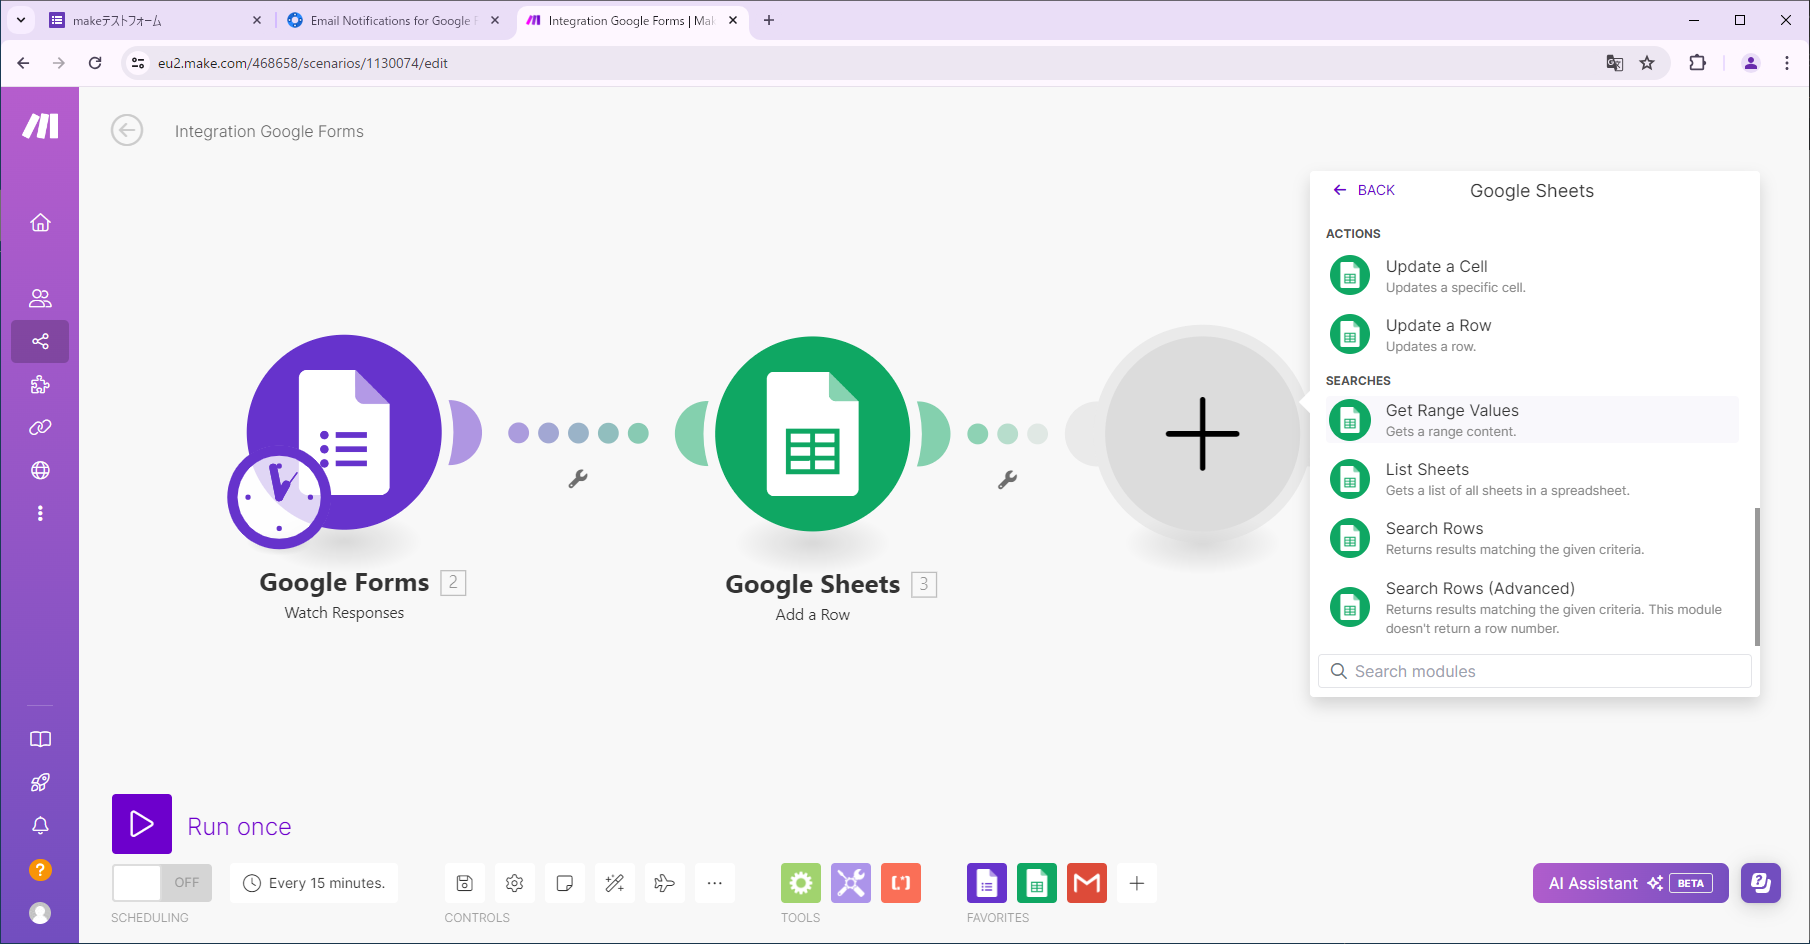The width and height of the screenshot is (1810, 944).
Task: Select Update a Cell action
Action: 1532,276
